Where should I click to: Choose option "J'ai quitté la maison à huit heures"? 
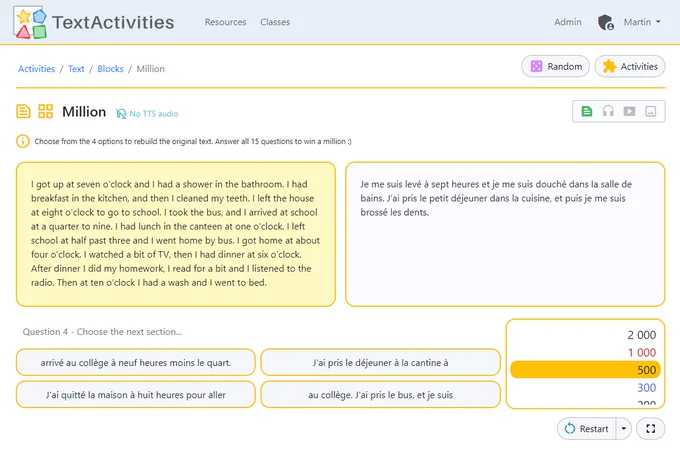click(135, 395)
